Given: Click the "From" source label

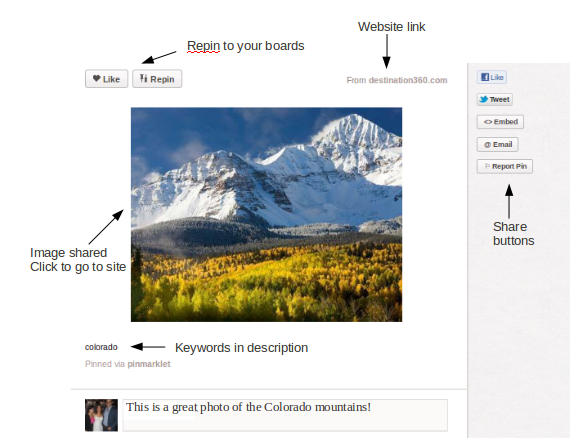Looking at the screenshot, I should (x=356, y=80).
